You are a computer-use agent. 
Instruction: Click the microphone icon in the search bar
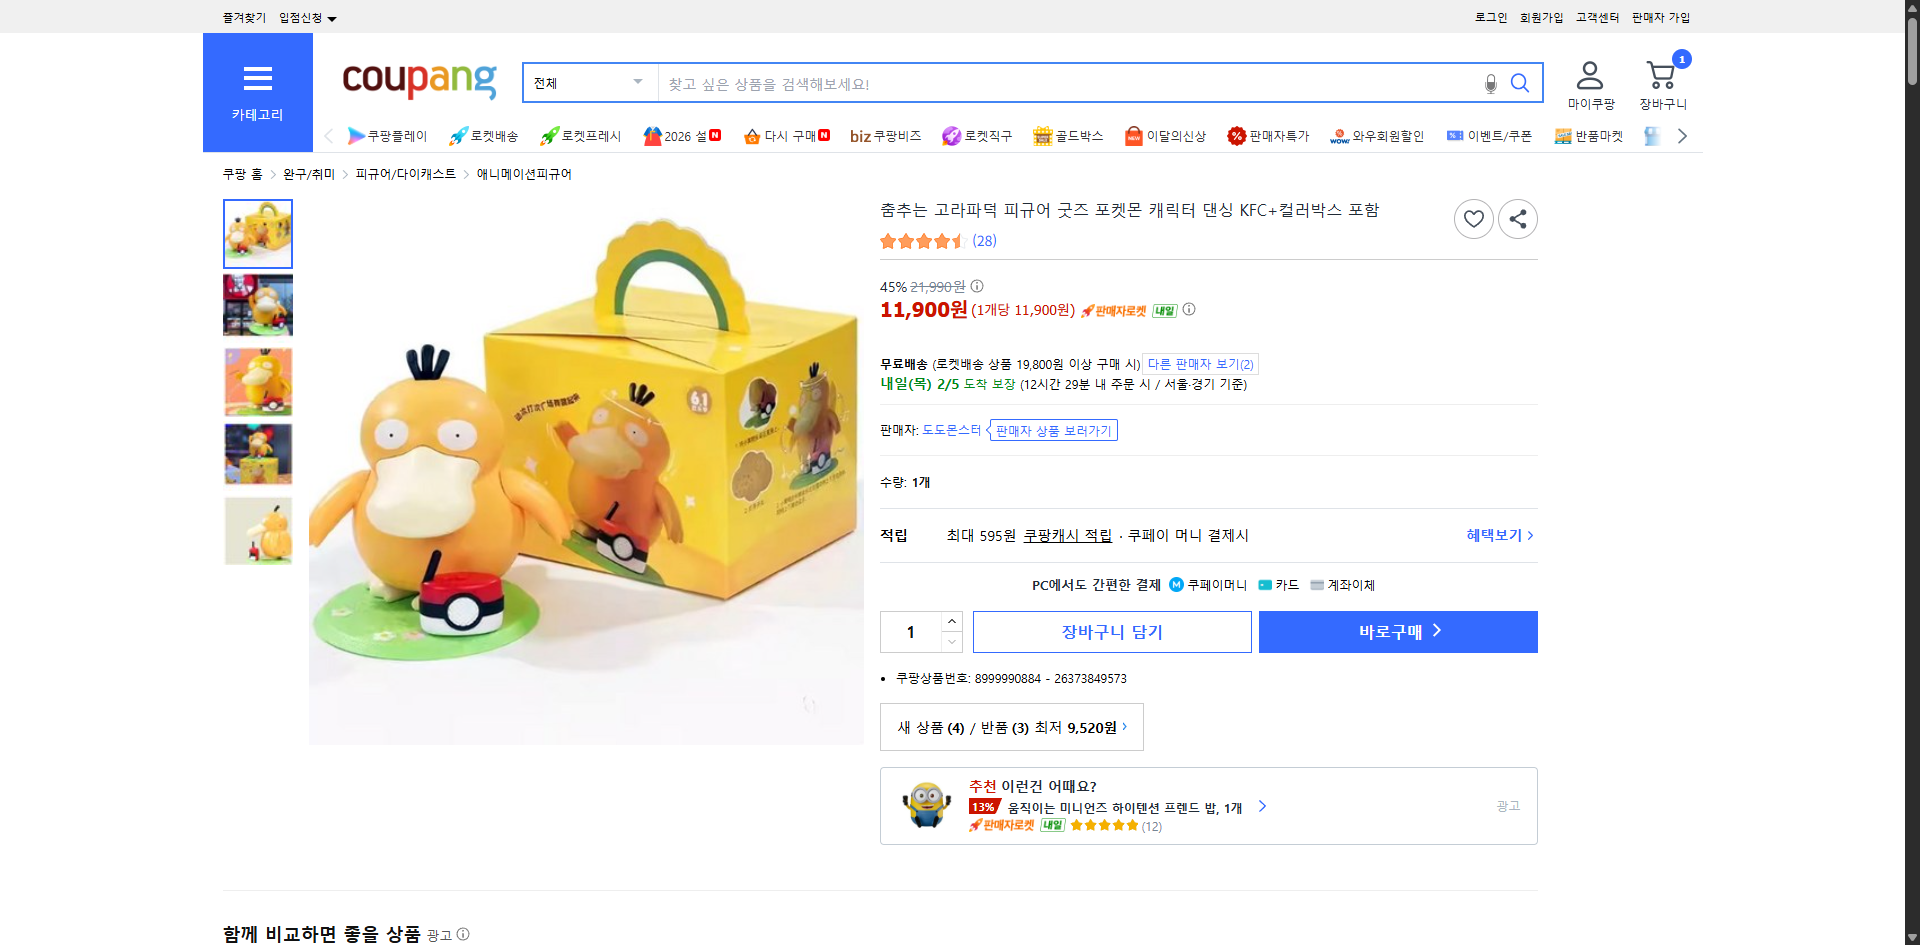(x=1490, y=84)
